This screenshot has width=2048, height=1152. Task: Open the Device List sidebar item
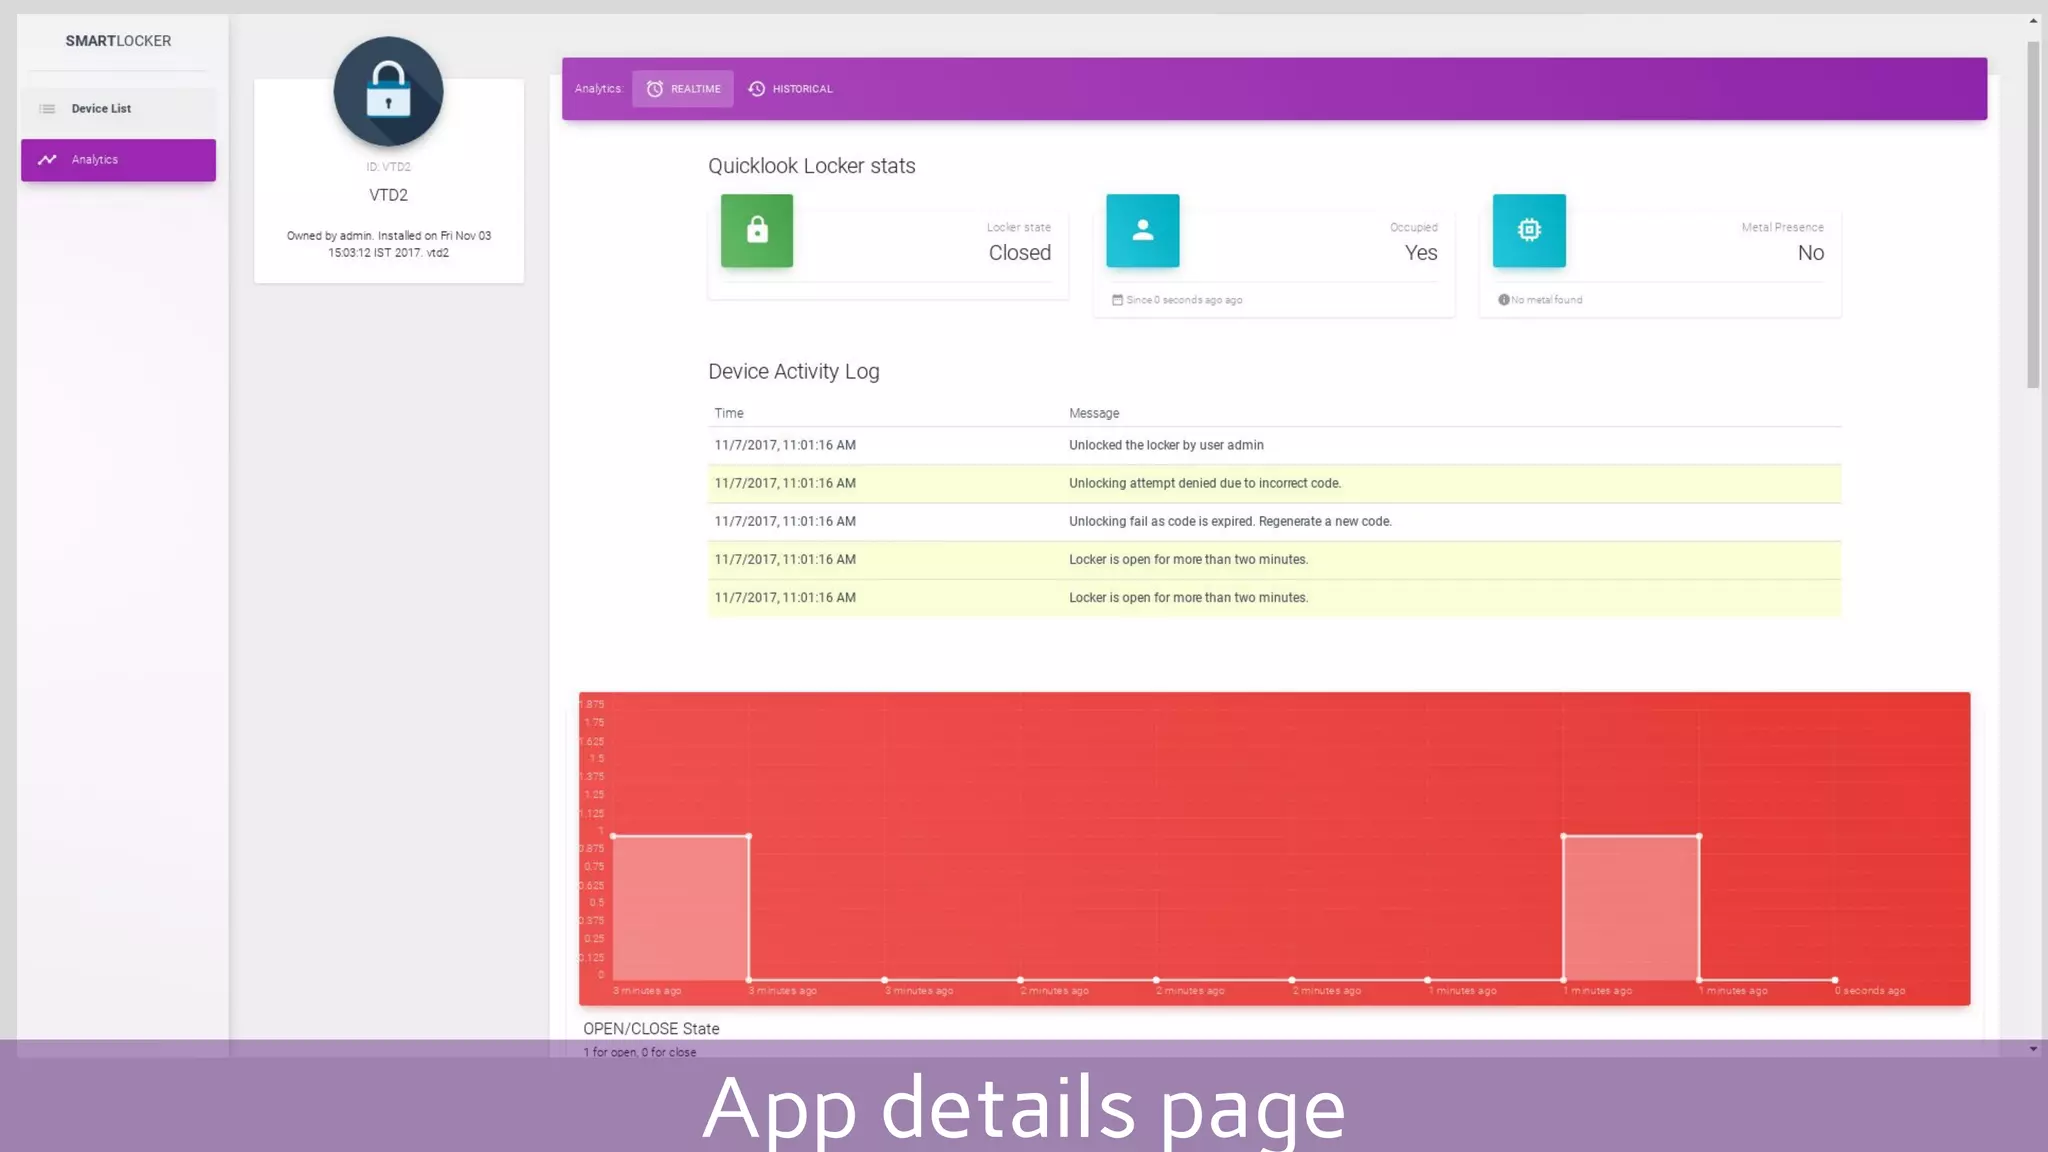(118, 108)
